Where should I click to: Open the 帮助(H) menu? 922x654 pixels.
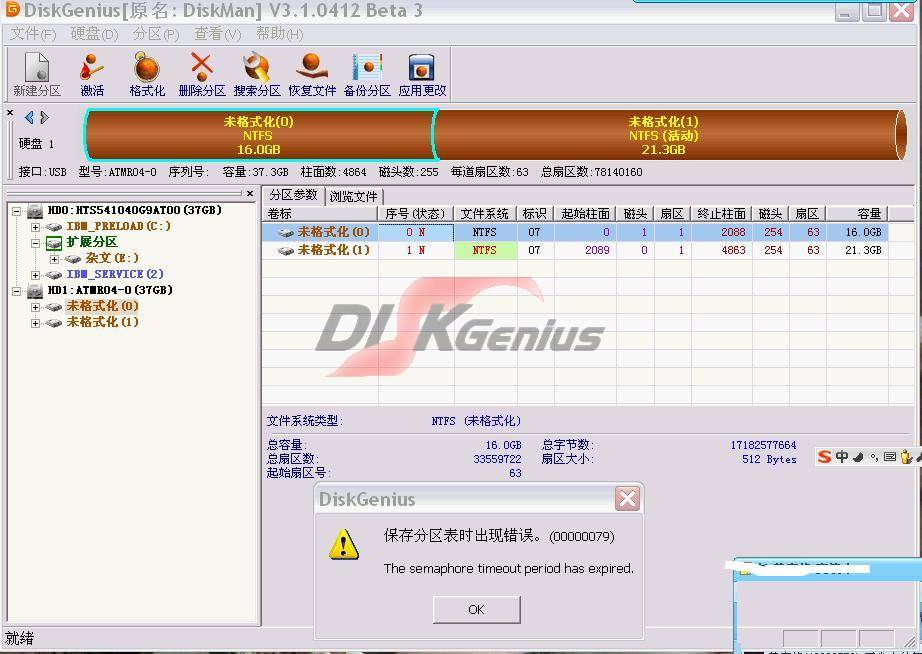[279, 34]
